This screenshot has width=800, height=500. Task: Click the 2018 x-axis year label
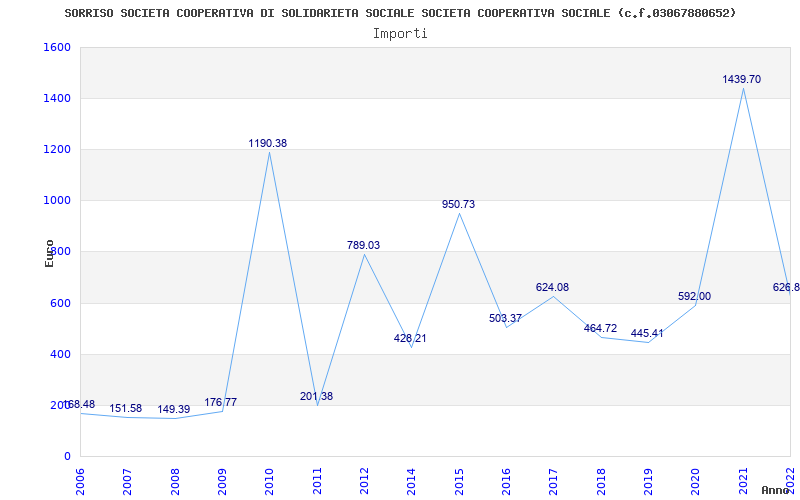click(601, 481)
